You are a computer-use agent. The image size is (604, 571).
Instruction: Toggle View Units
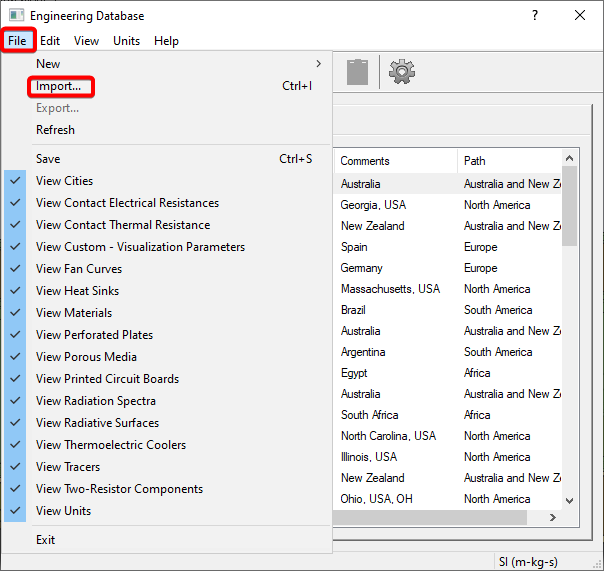pyautogui.click(x=168, y=511)
